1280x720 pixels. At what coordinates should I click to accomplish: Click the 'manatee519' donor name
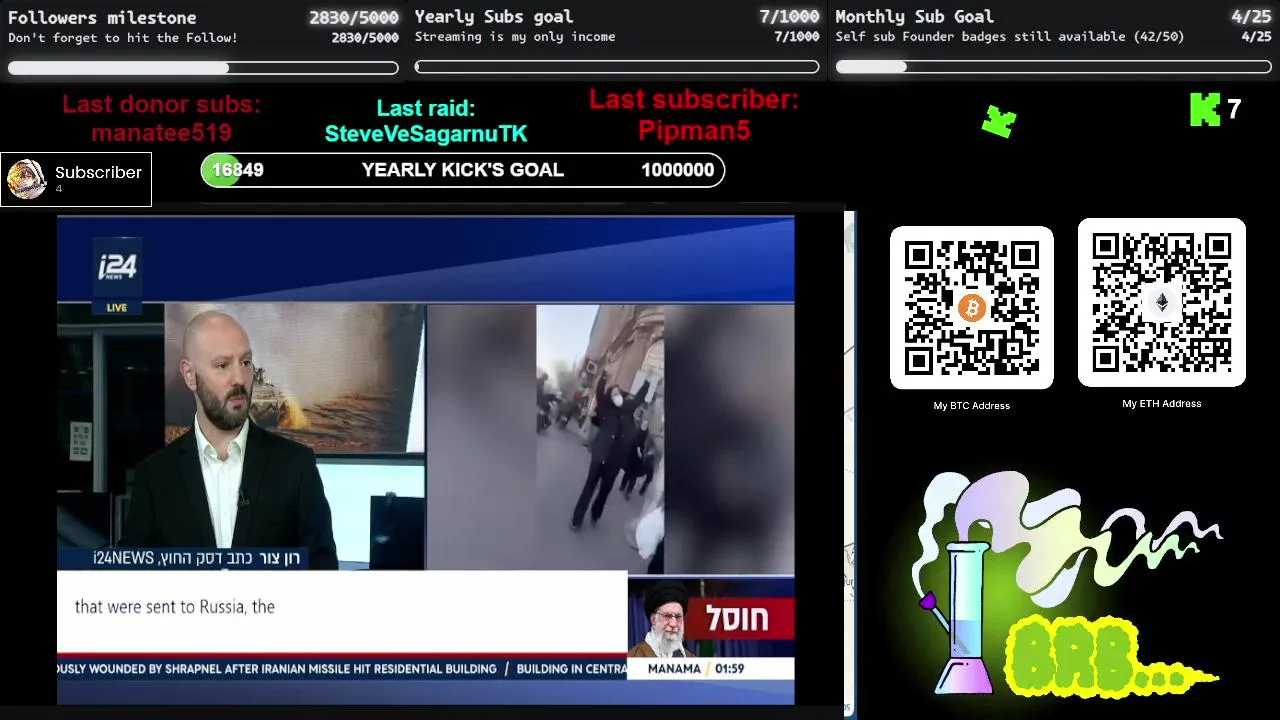(161, 133)
